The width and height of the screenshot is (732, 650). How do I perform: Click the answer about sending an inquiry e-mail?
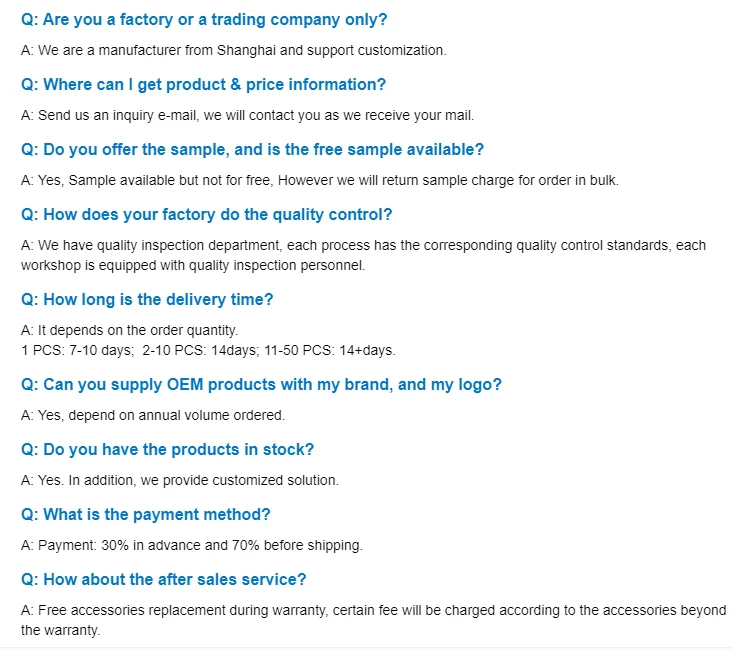[247, 115]
